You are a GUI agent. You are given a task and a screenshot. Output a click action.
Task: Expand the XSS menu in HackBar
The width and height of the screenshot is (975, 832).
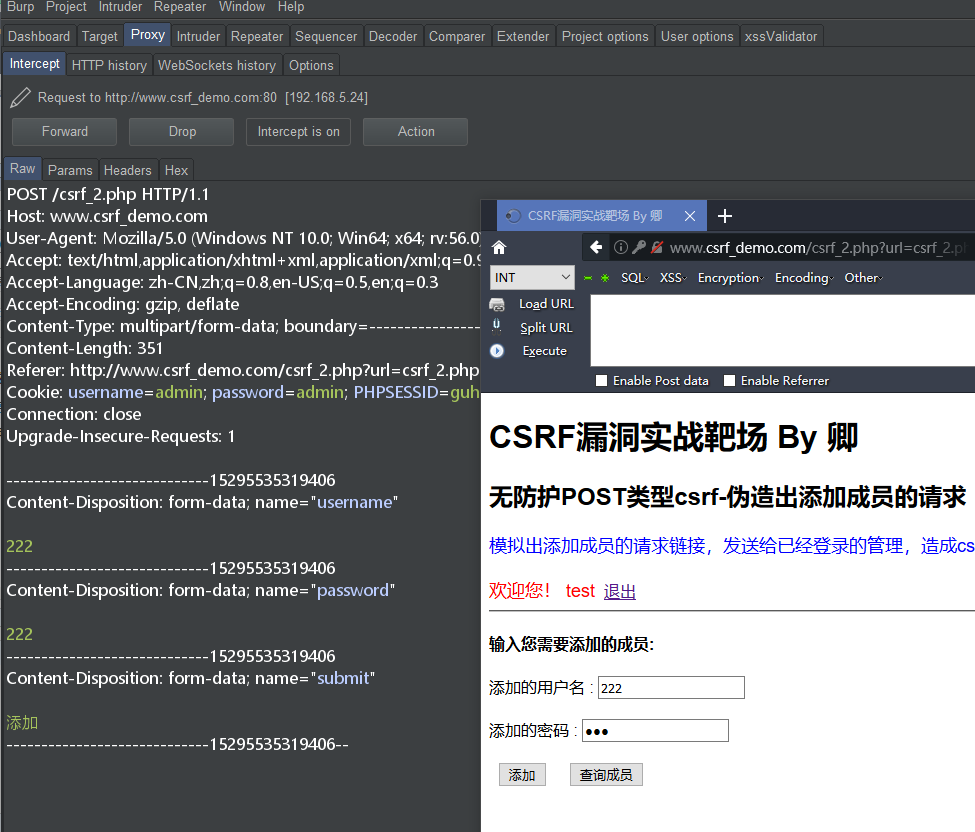tap(673, 278)
